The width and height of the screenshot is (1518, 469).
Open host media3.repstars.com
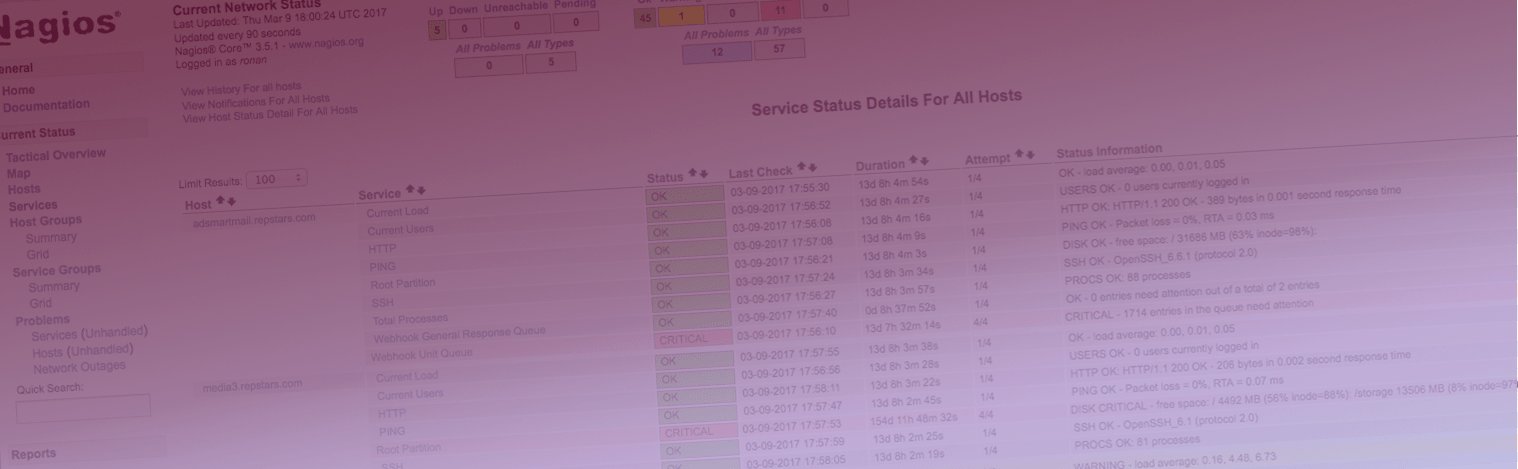click(252, 385)
